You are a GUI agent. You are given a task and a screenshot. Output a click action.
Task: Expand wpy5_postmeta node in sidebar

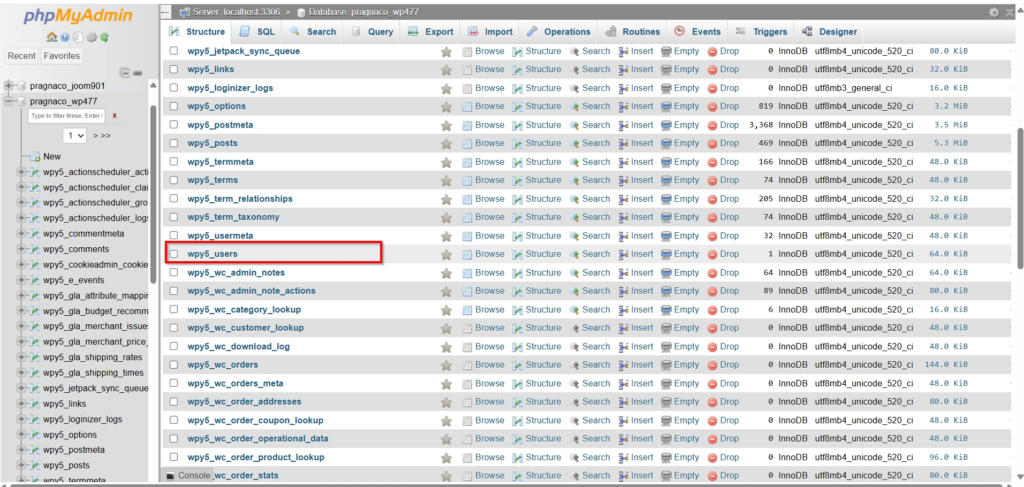(x=22, y=450)
